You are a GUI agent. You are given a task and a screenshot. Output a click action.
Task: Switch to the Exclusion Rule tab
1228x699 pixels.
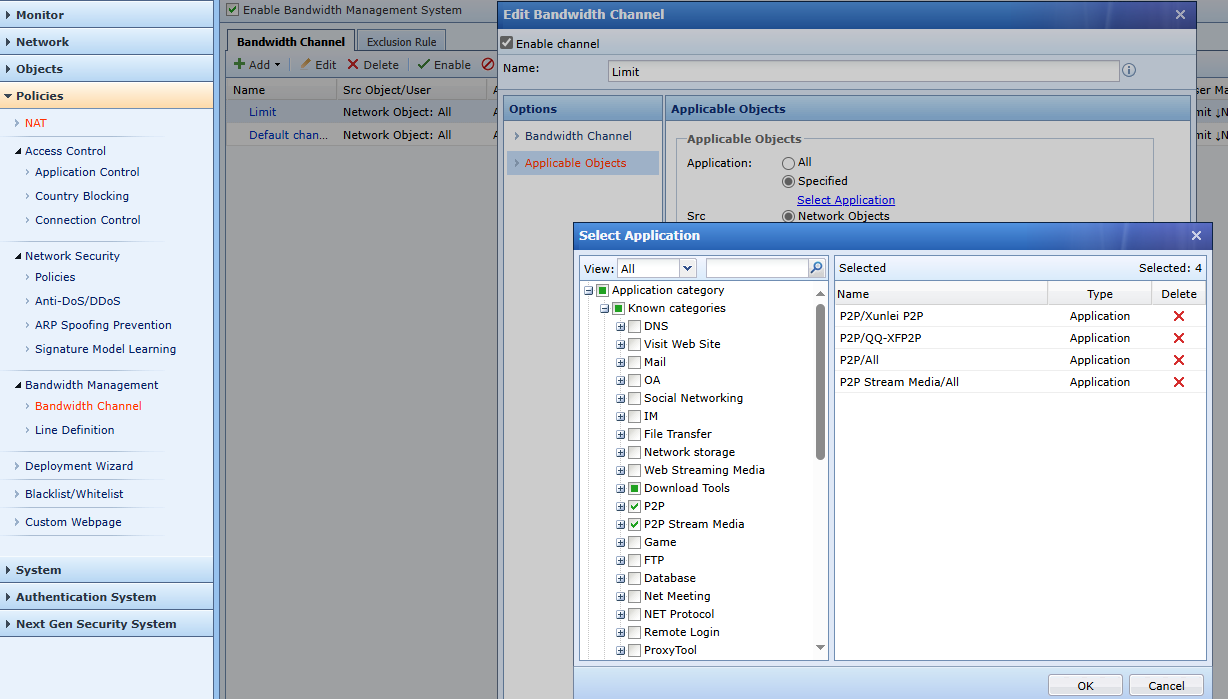[401, 42]
